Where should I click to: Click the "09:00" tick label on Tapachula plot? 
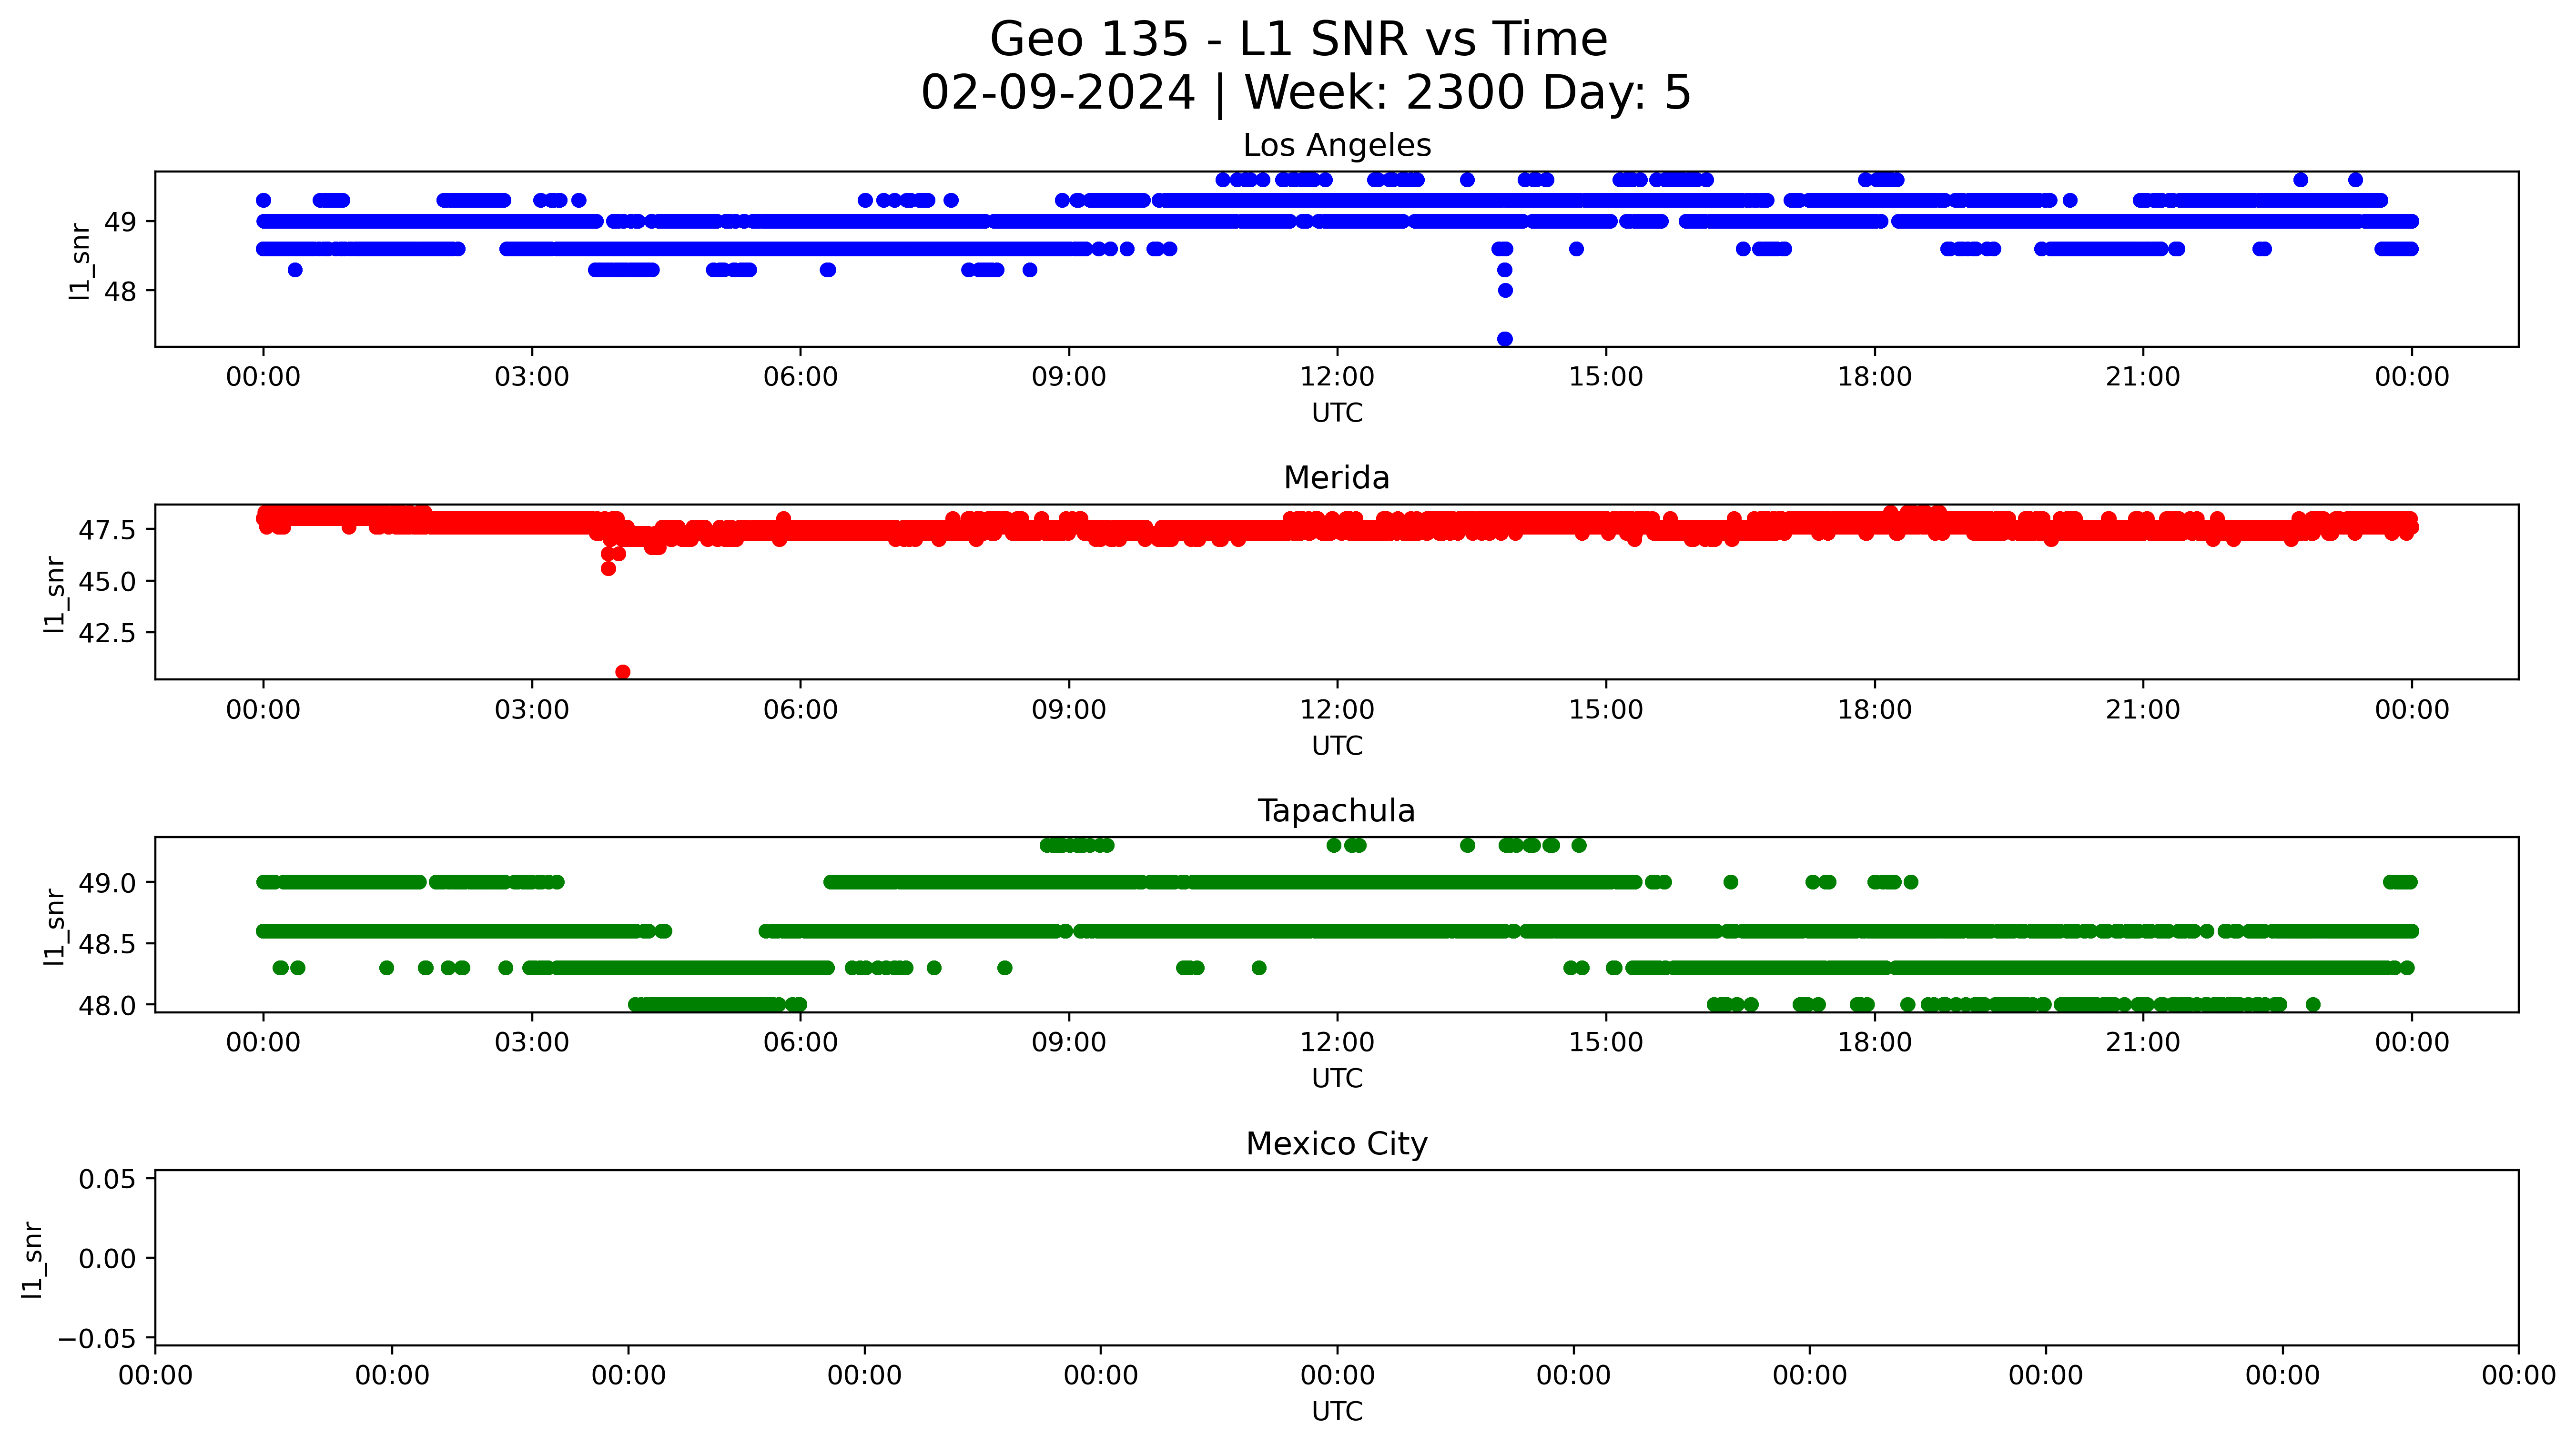pyautogui.click(x=1069, y=1042)
